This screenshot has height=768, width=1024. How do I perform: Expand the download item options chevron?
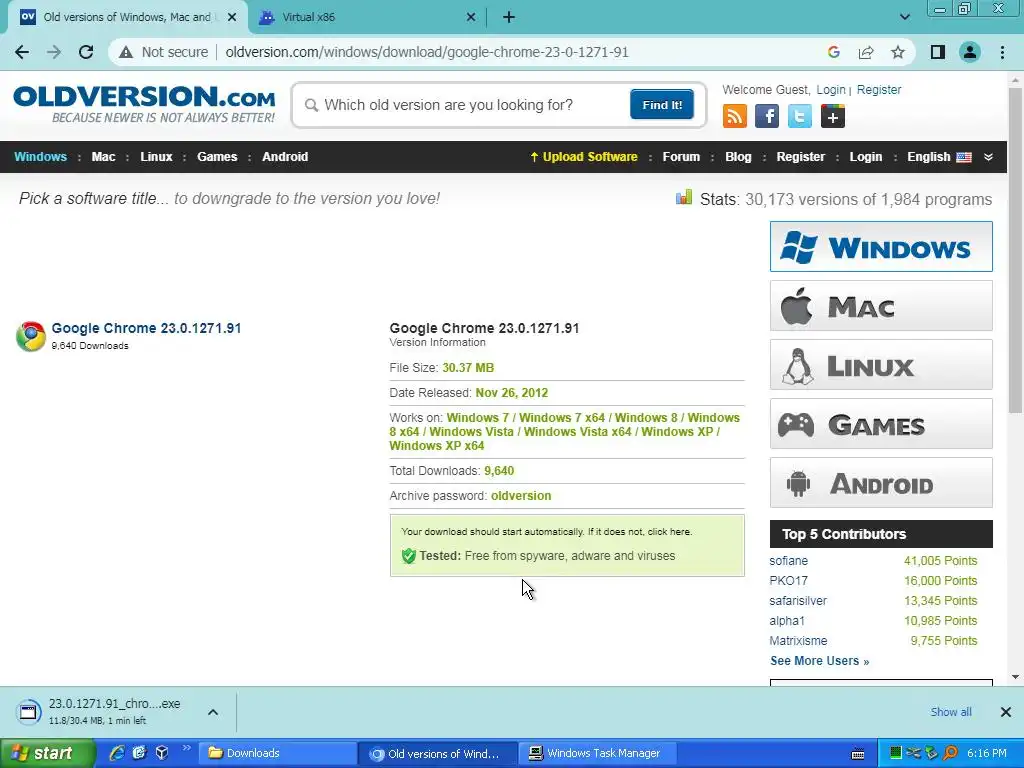(213, 712)
